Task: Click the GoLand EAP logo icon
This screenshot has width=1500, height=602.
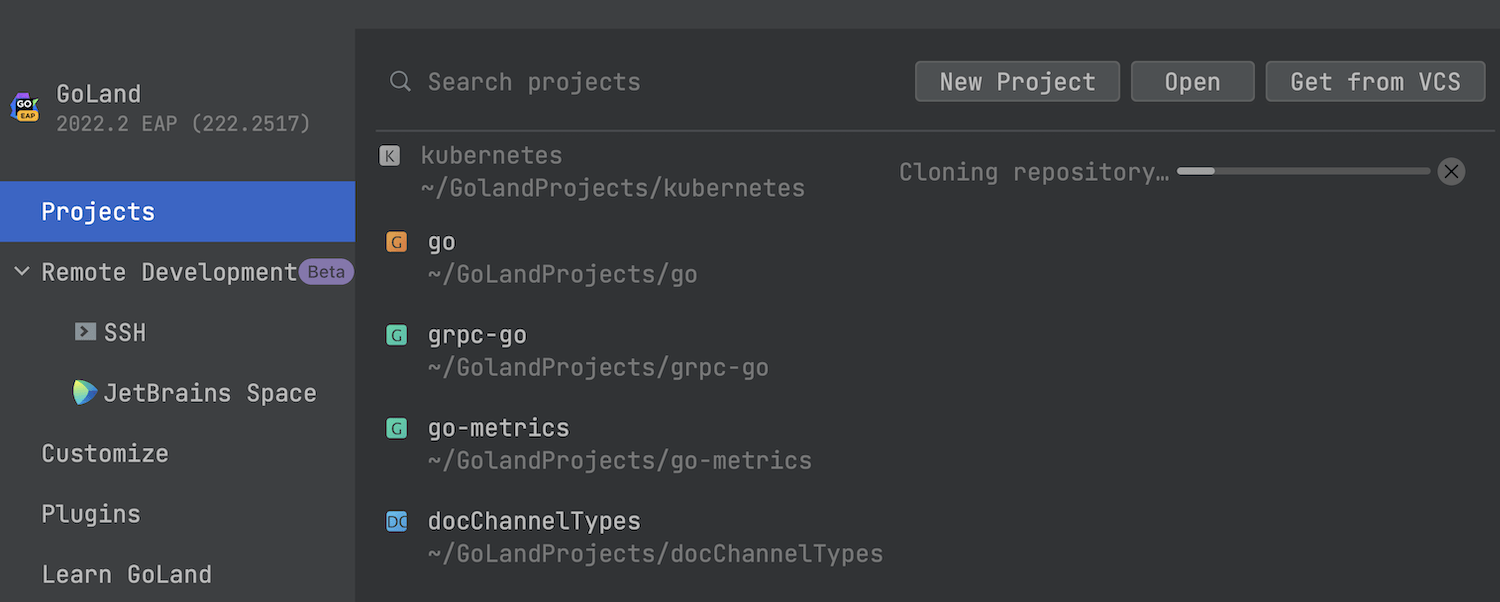Action: tap(25, 107)
